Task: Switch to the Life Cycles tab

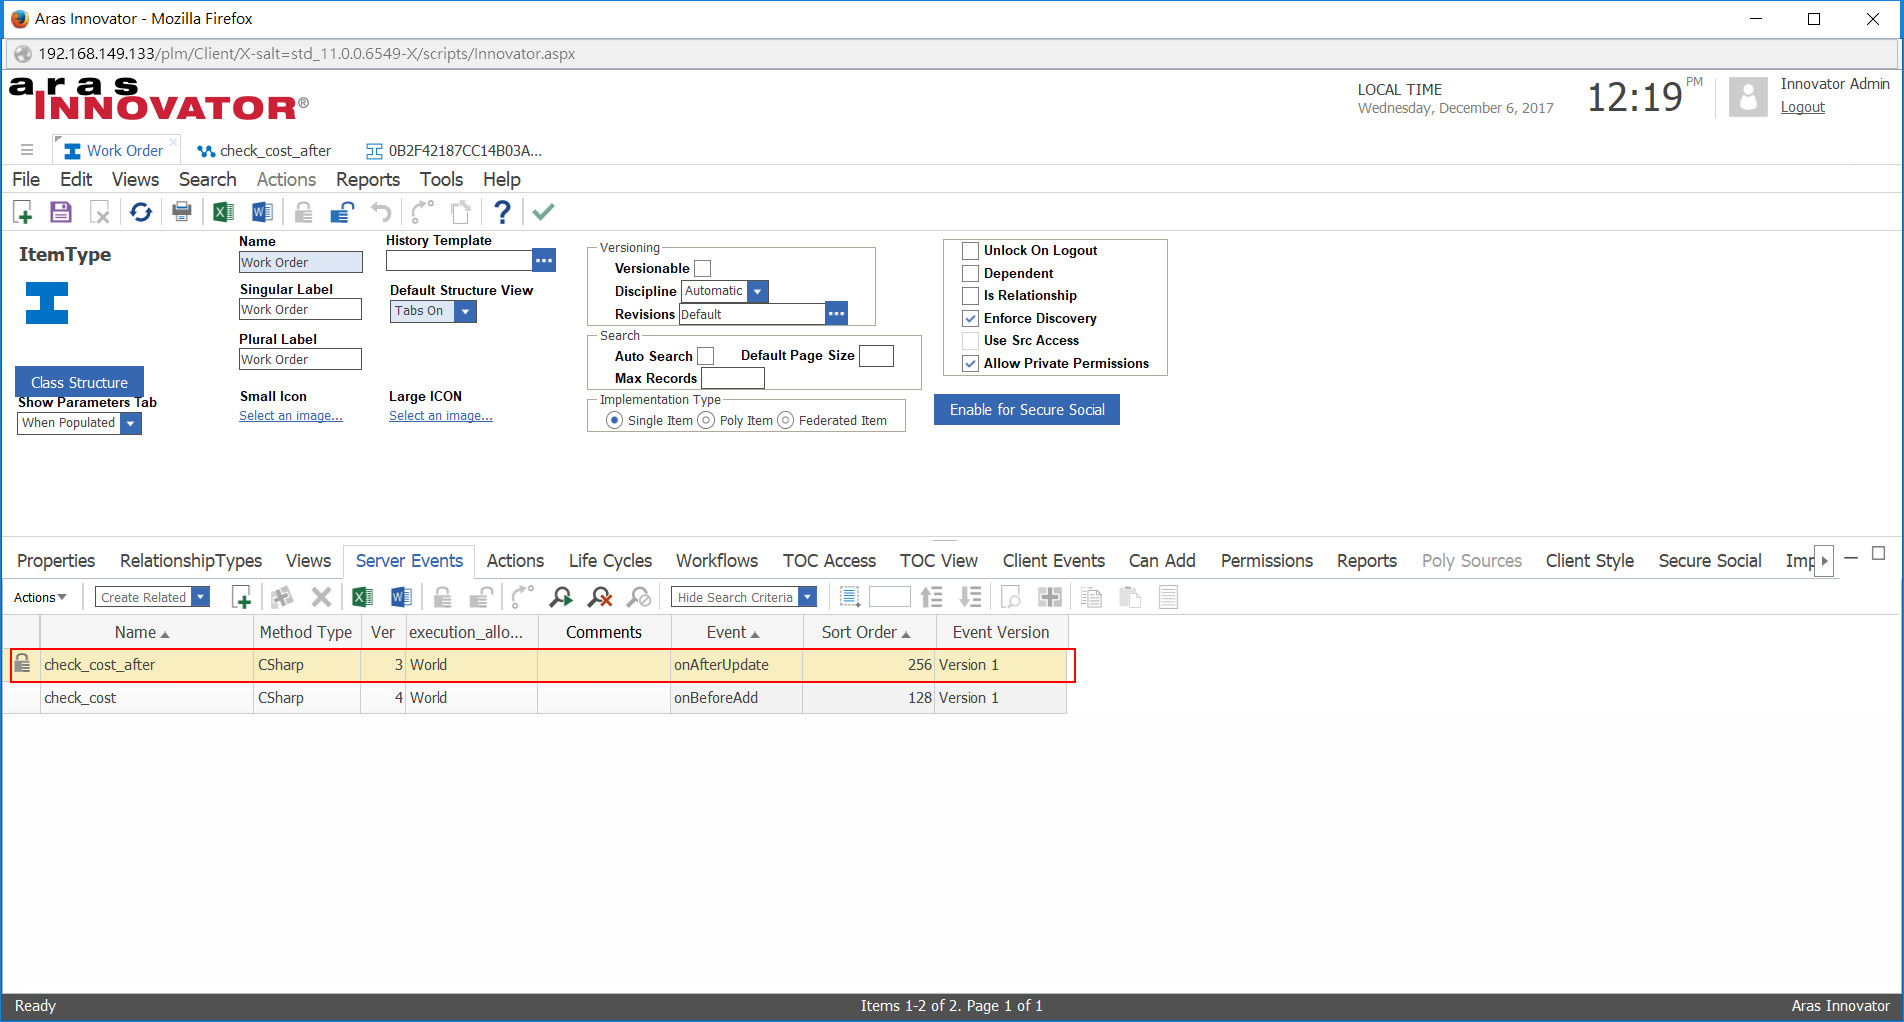Action: [x=610, y=561]
